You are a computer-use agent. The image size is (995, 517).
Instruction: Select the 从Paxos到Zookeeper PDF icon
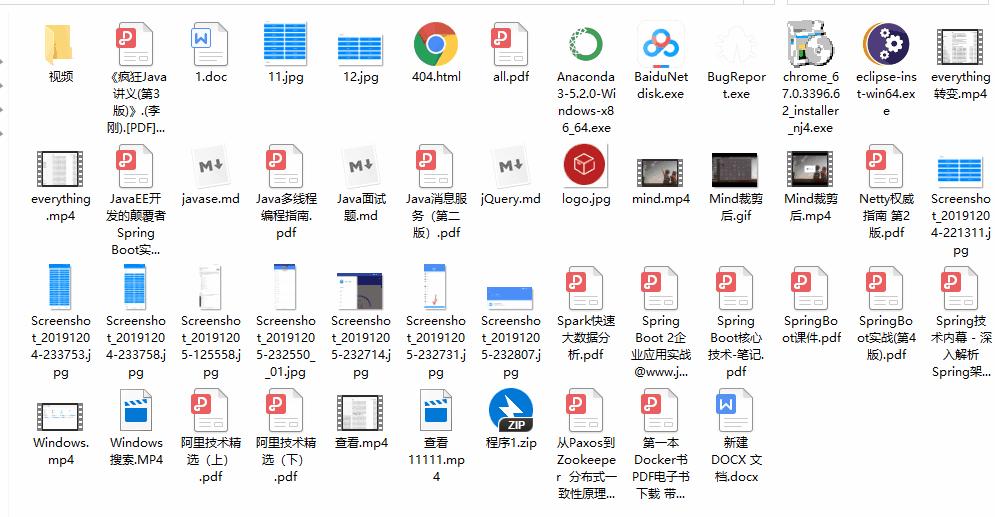[x=586, y=410]
